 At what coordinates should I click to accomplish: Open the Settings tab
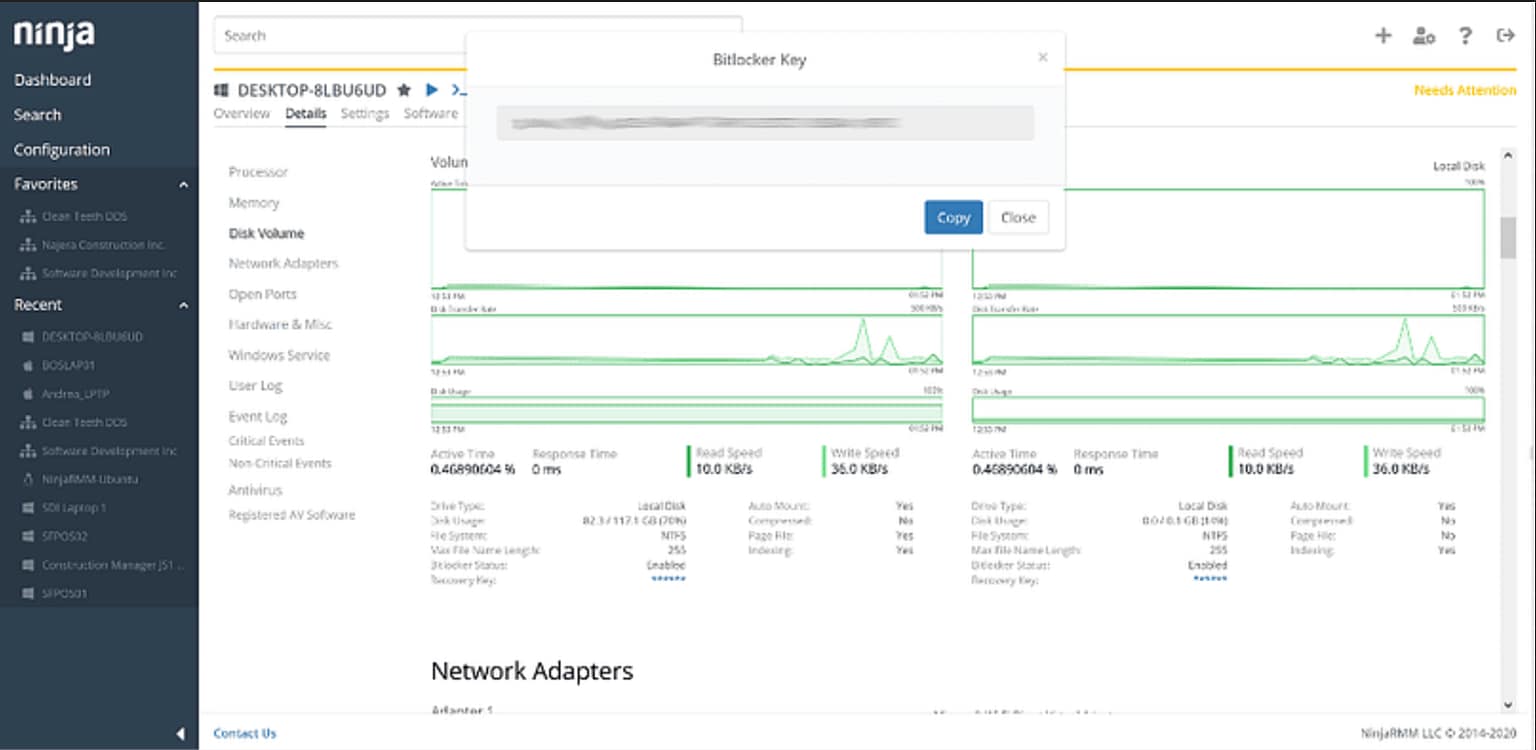pos(364,114)
